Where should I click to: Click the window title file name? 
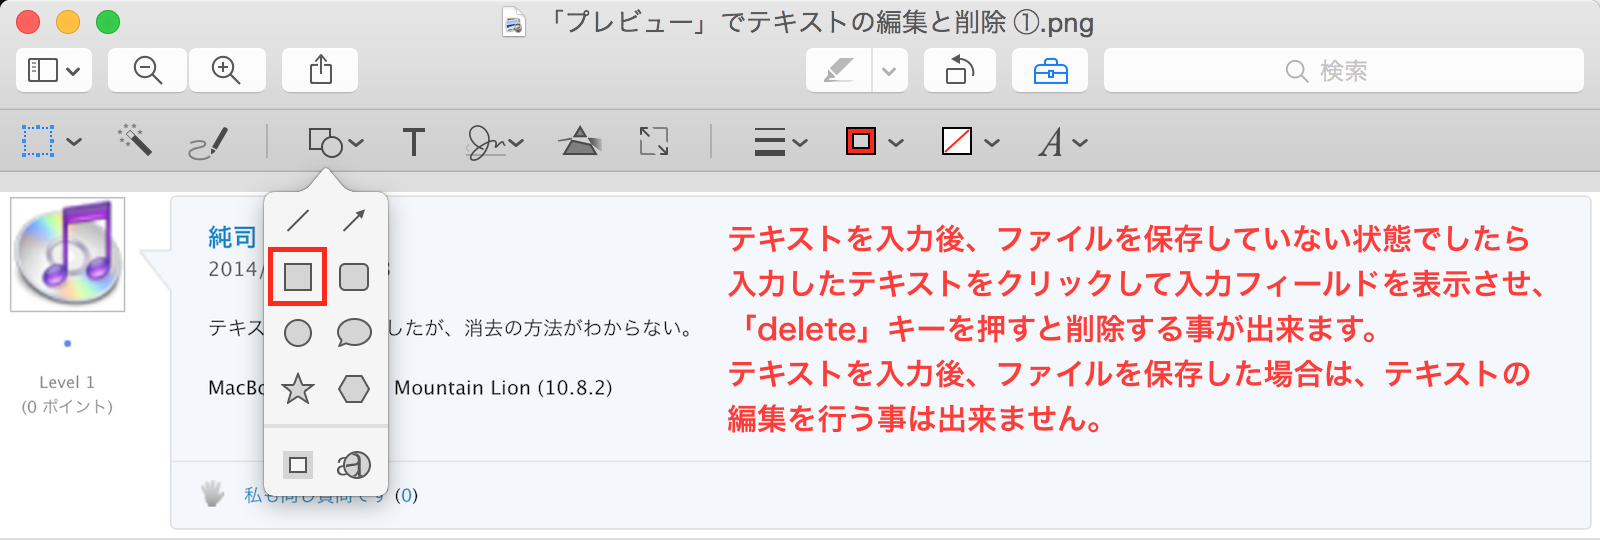pyautogui.click(x=820, y=22)
